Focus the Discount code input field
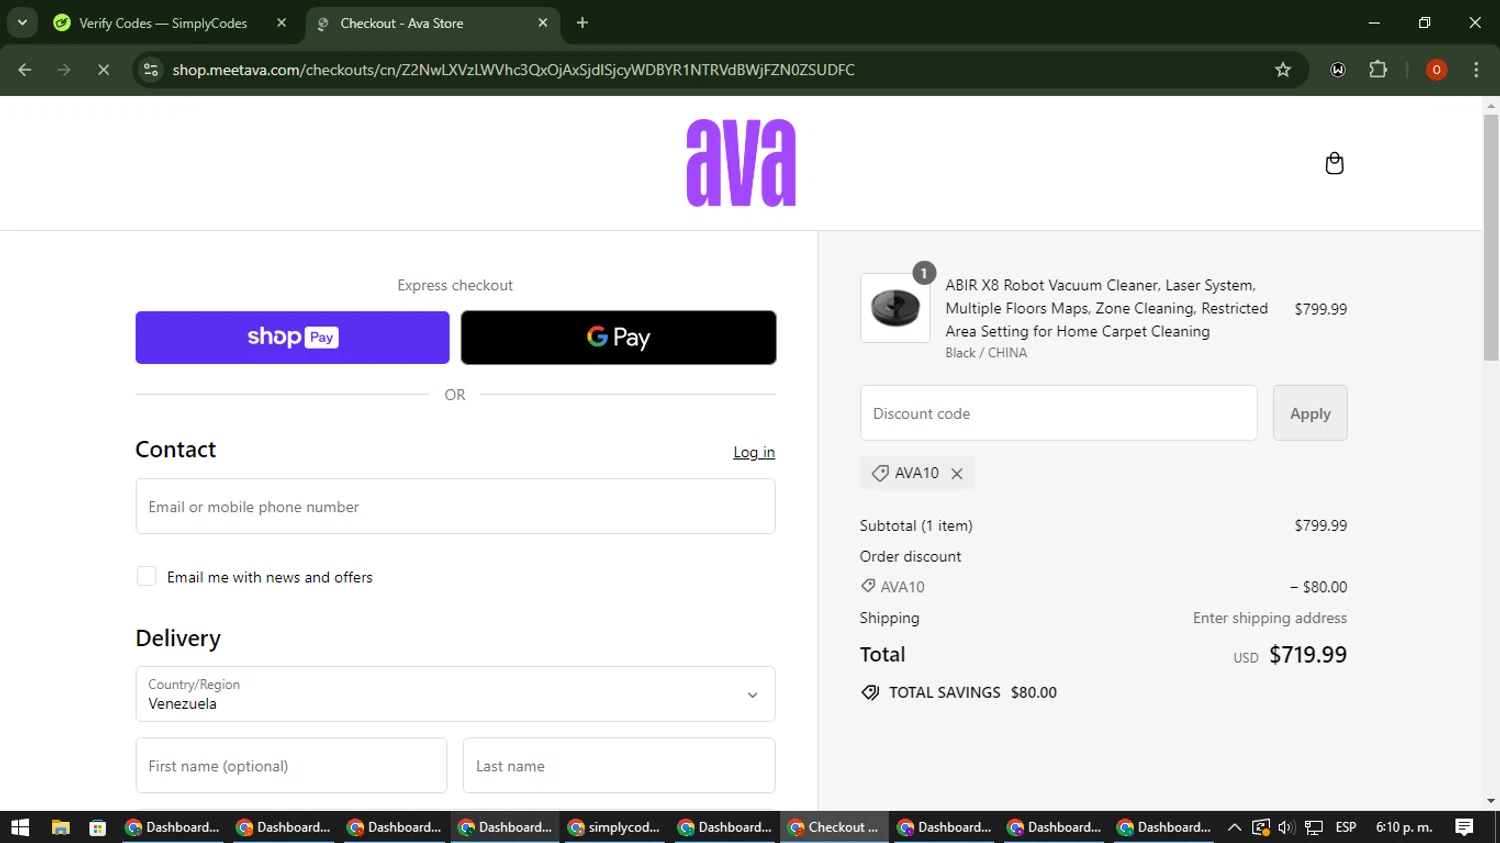Viewport: 1500px width, 843px height. point(1058,413)
